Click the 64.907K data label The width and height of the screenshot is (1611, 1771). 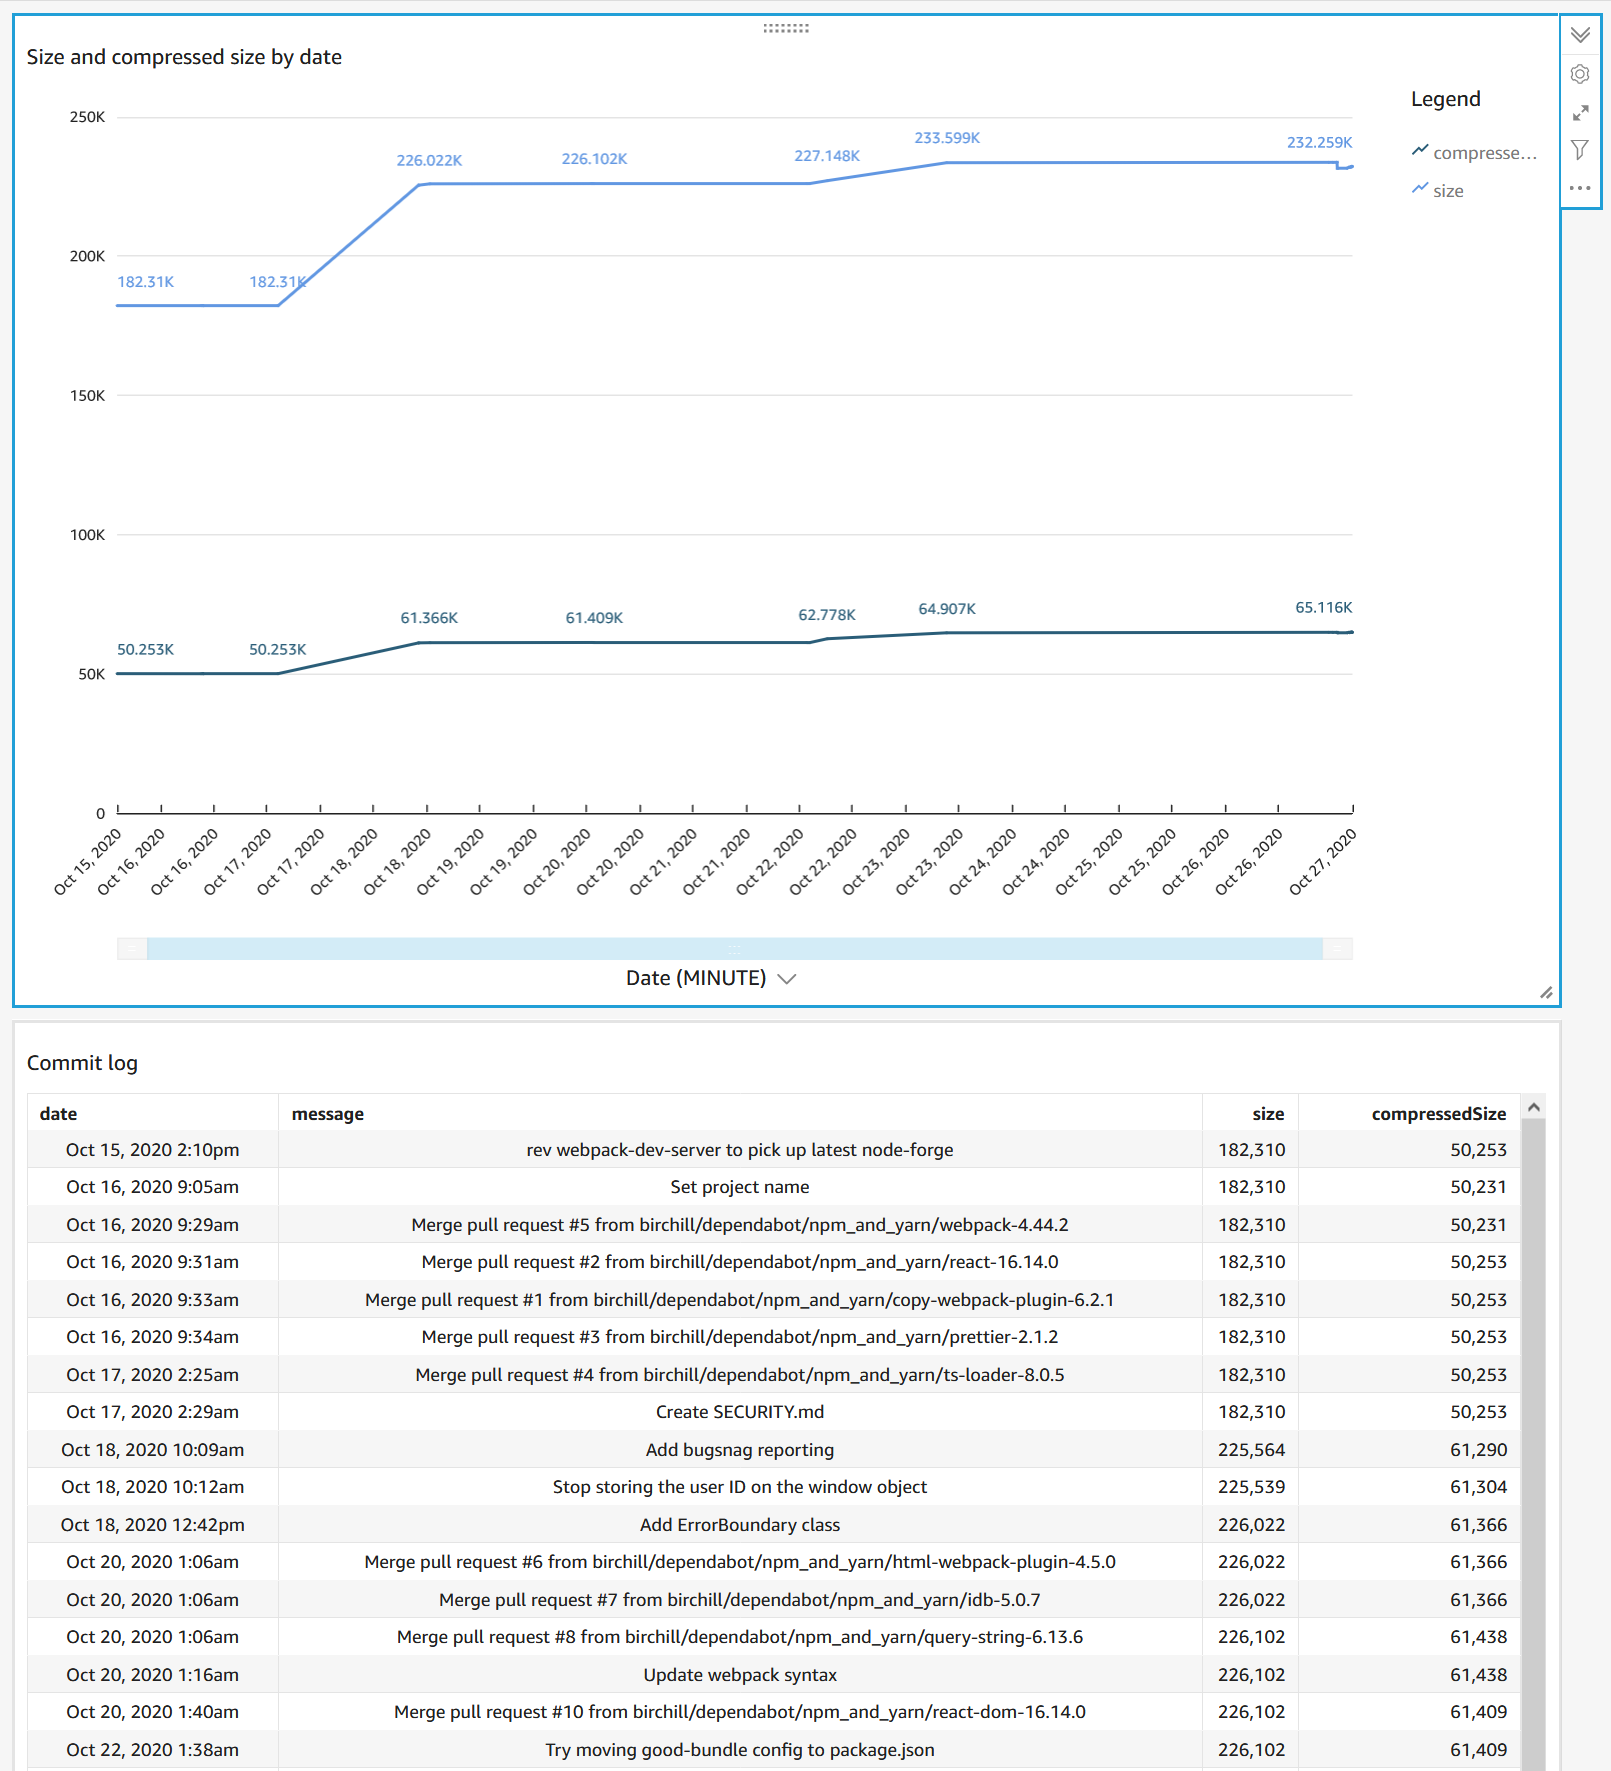(x=947, y=609)
